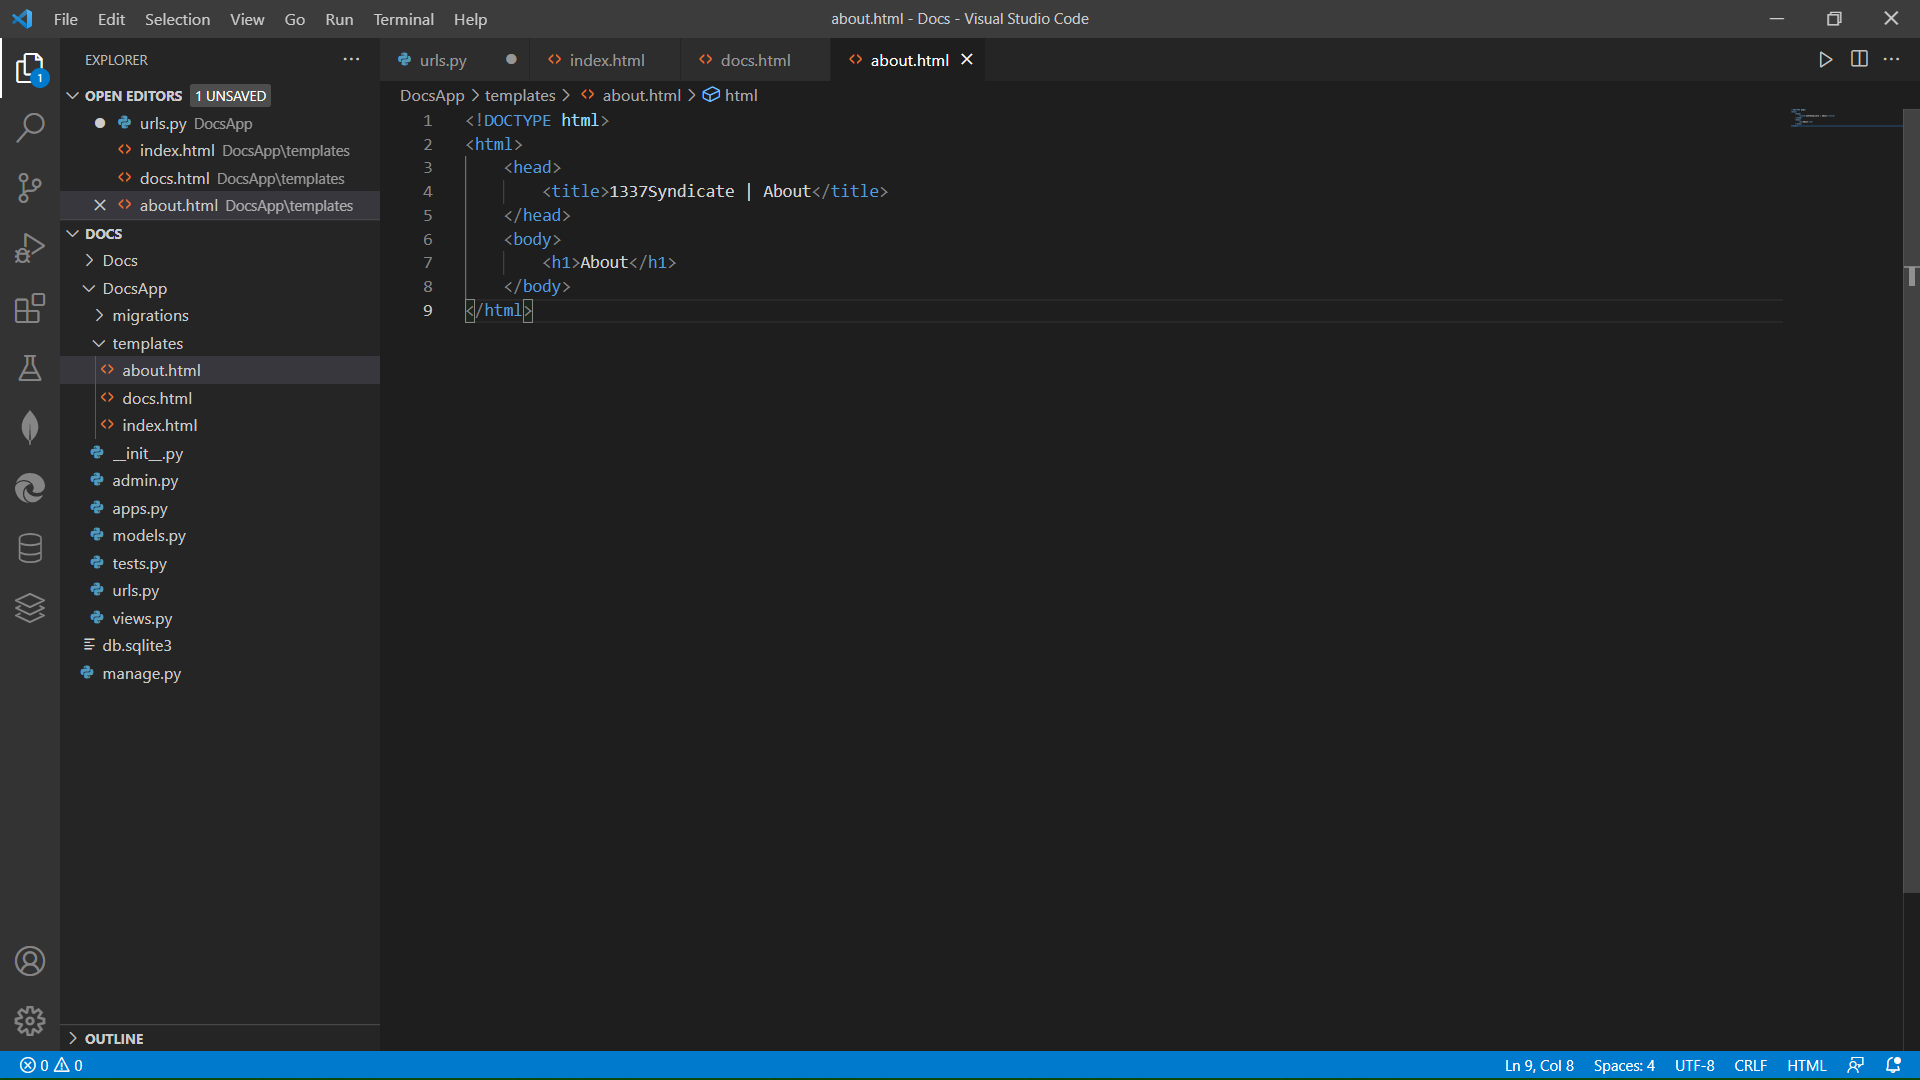
Task: Open the Search view in activity bar
Action: 30,128
